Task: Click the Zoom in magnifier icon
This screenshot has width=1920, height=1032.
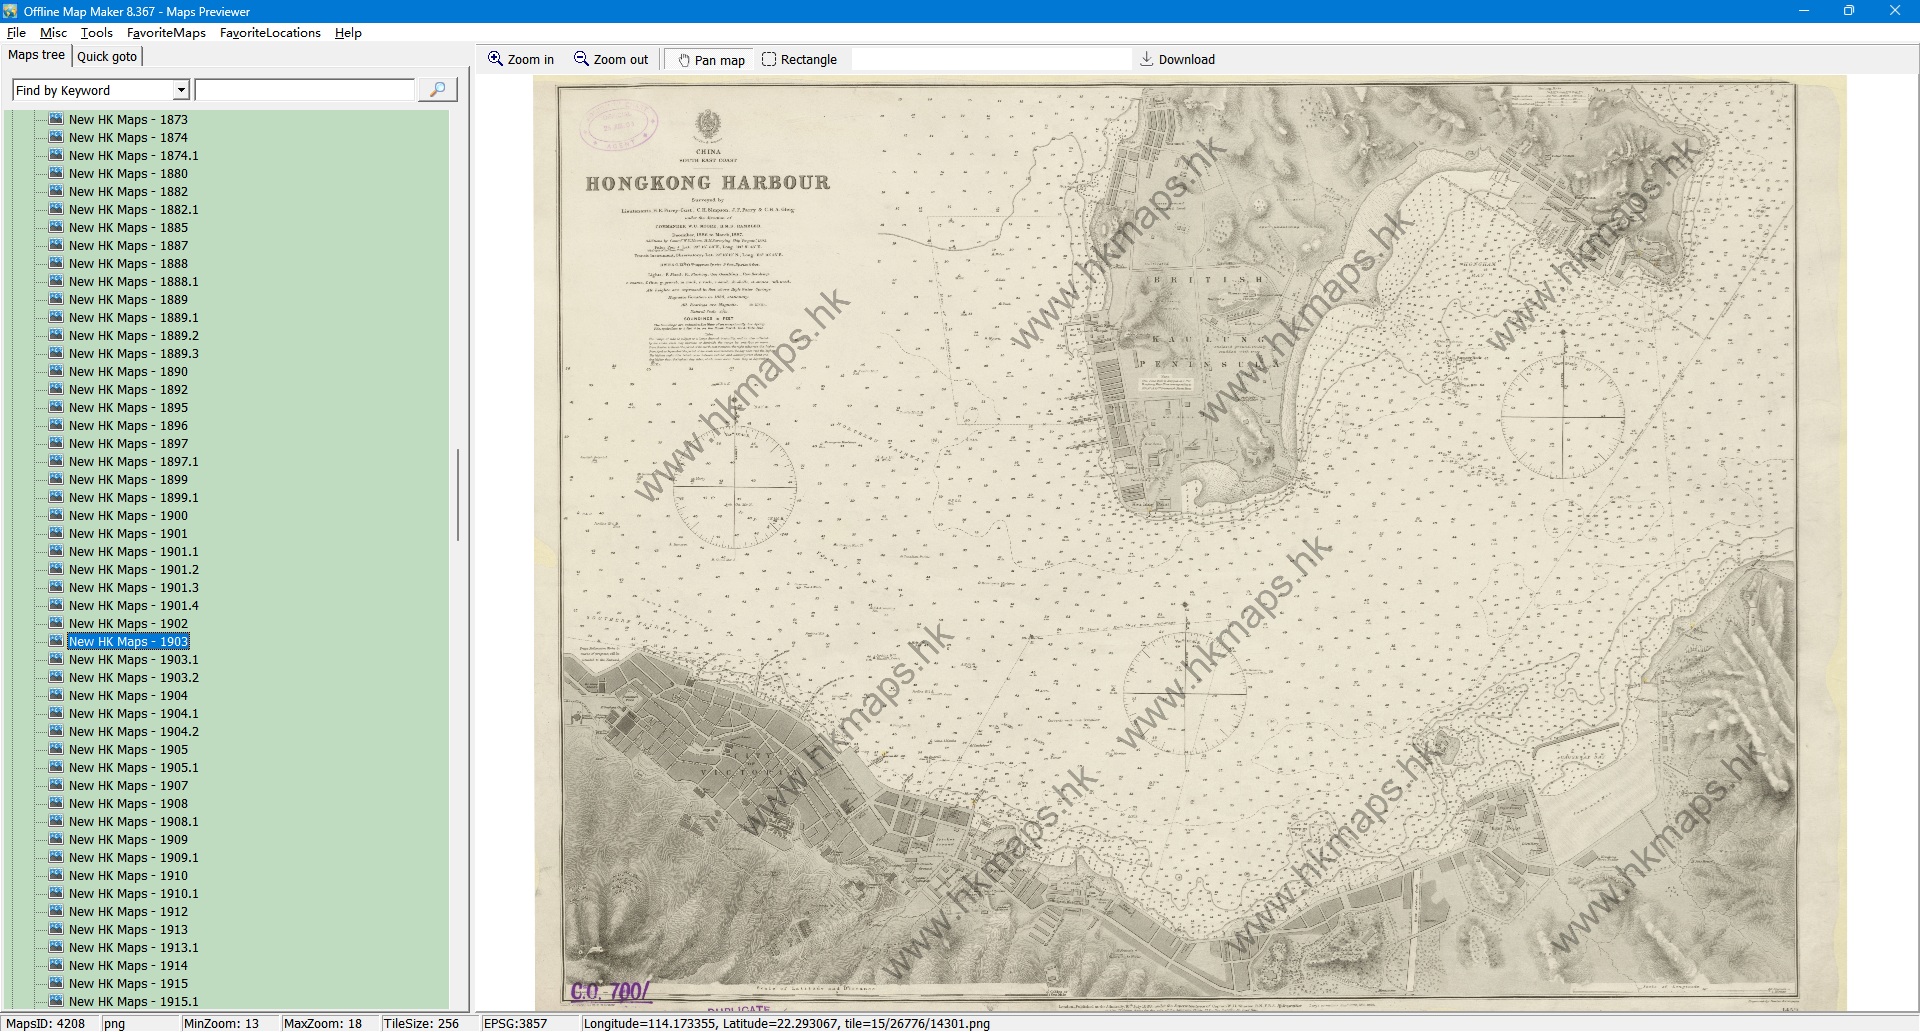Action: click(x=495, y=59)
